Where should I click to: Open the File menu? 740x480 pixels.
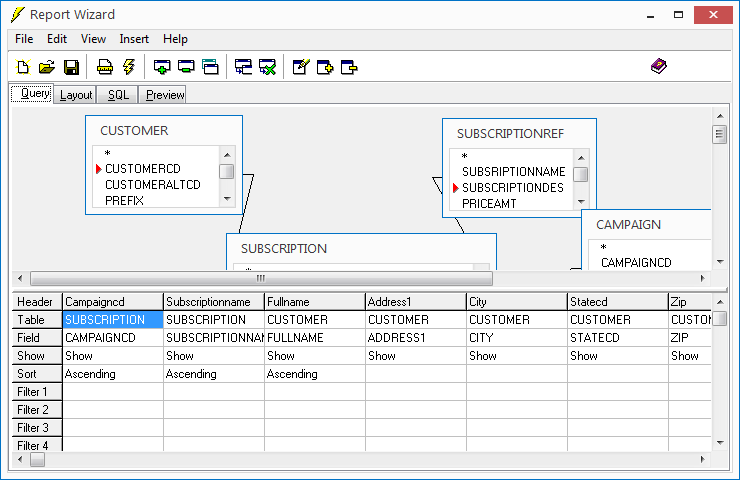(x=24, y=39)
